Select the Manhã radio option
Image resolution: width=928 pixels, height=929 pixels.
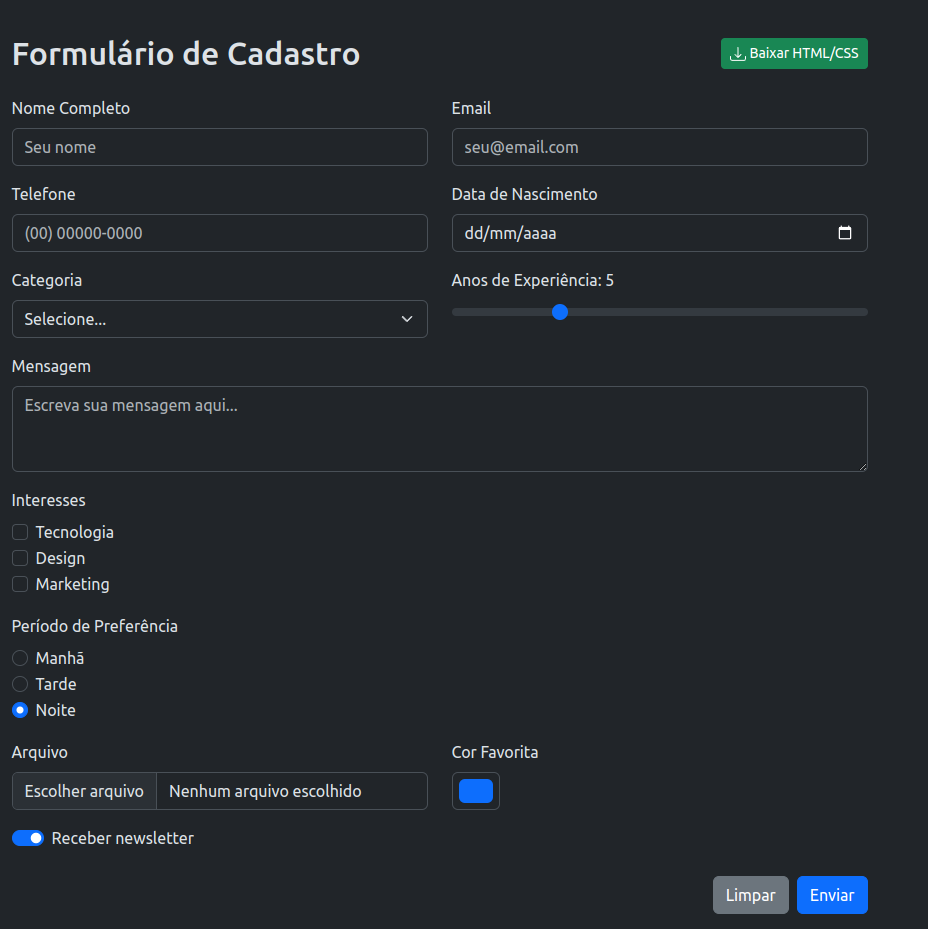click(20, 658)
